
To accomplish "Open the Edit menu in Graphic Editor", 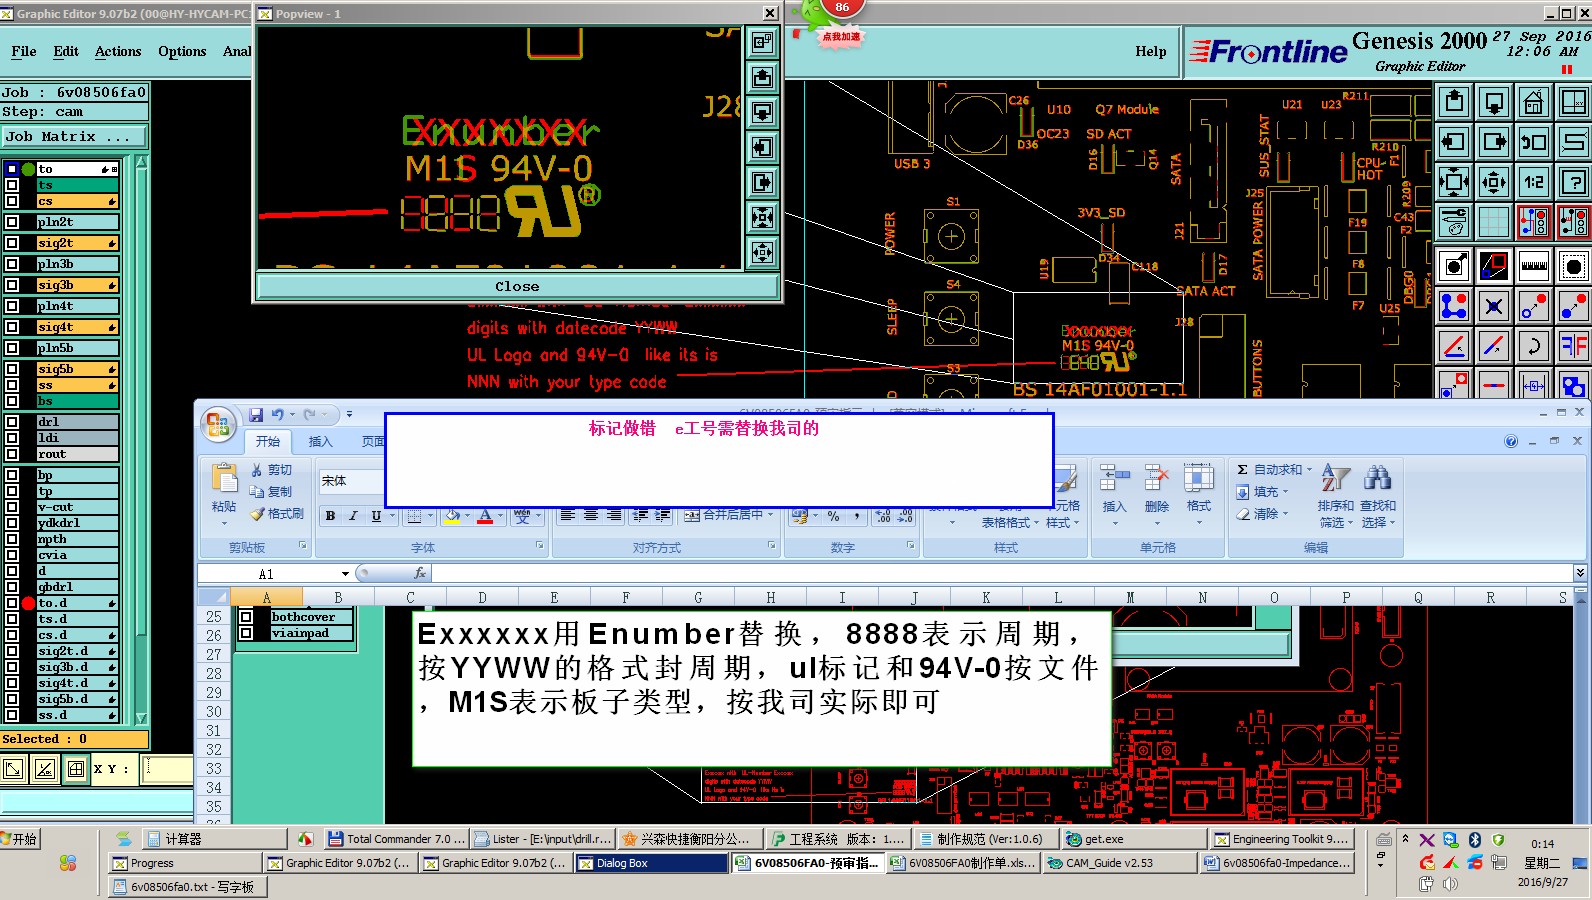I will [66, 51].
